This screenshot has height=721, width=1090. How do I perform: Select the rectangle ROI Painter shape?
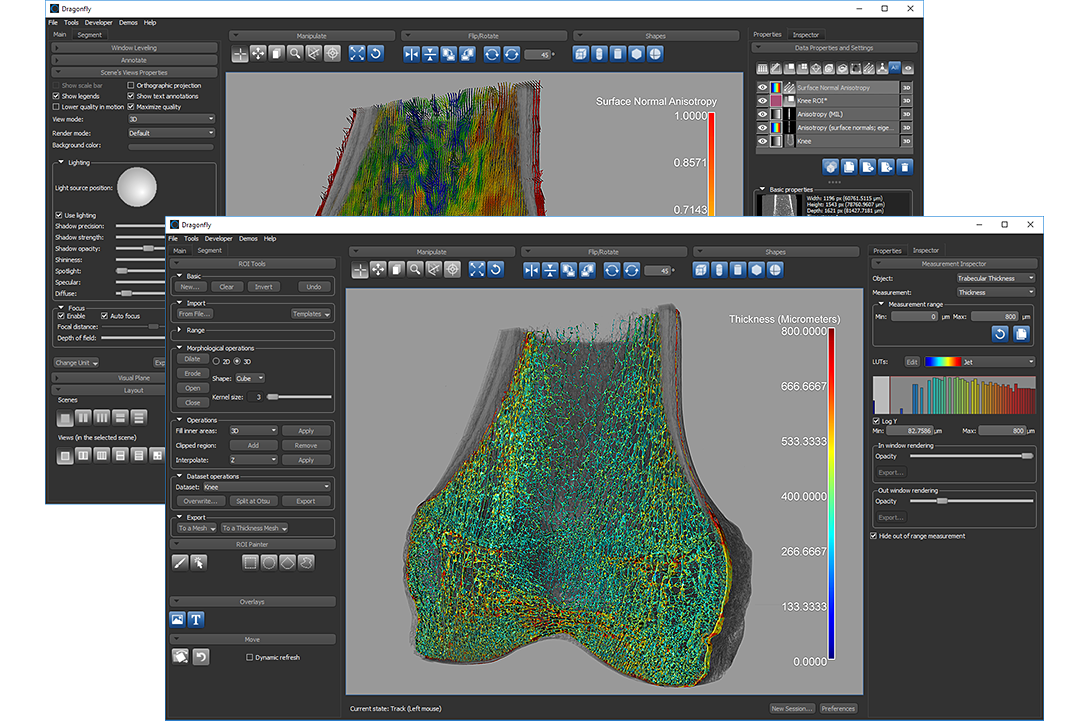(x=250, y=562)
